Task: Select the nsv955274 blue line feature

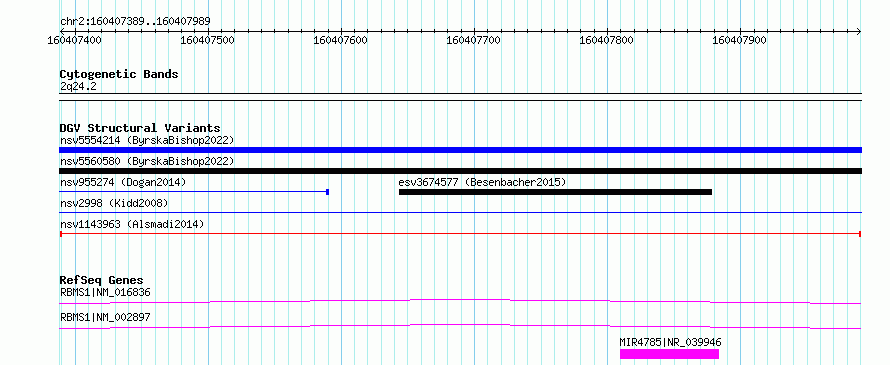Action: (194, 192)
